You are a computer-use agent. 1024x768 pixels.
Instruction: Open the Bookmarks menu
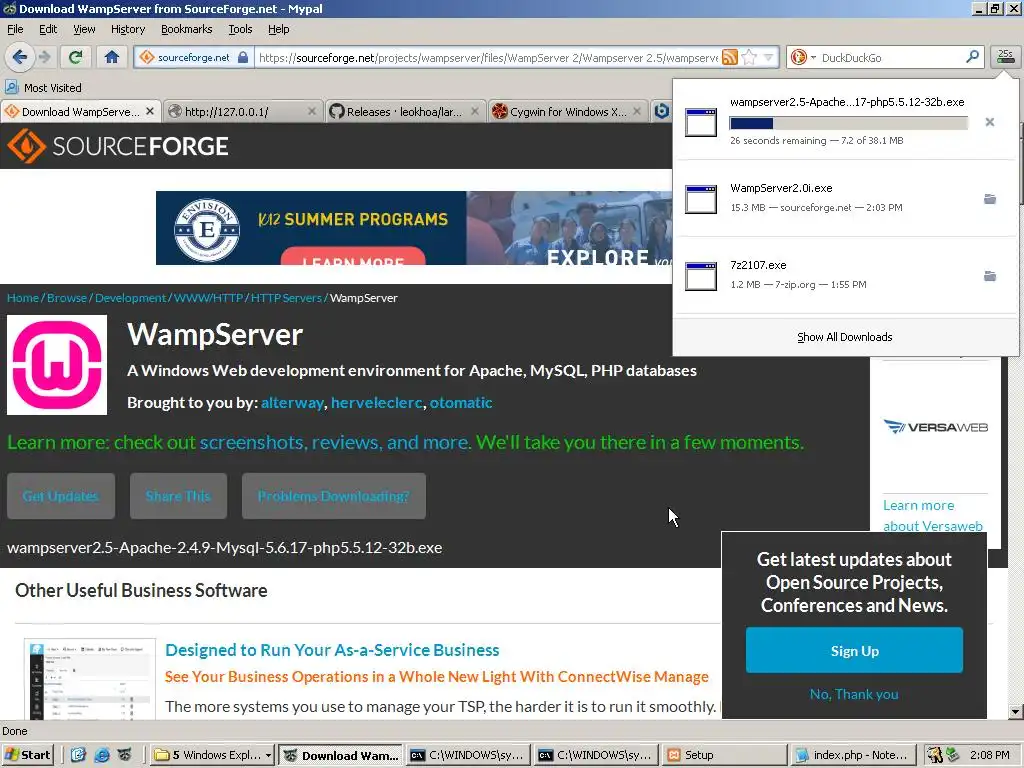coord(186,29)
